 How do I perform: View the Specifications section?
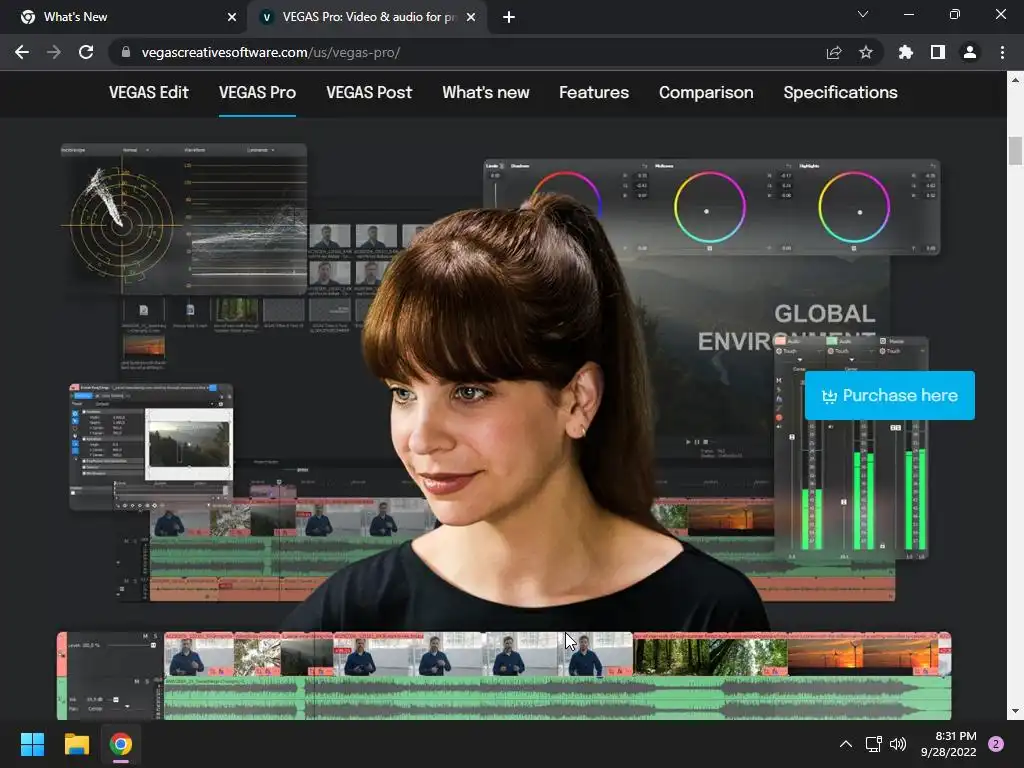click(x=840, y=93)
